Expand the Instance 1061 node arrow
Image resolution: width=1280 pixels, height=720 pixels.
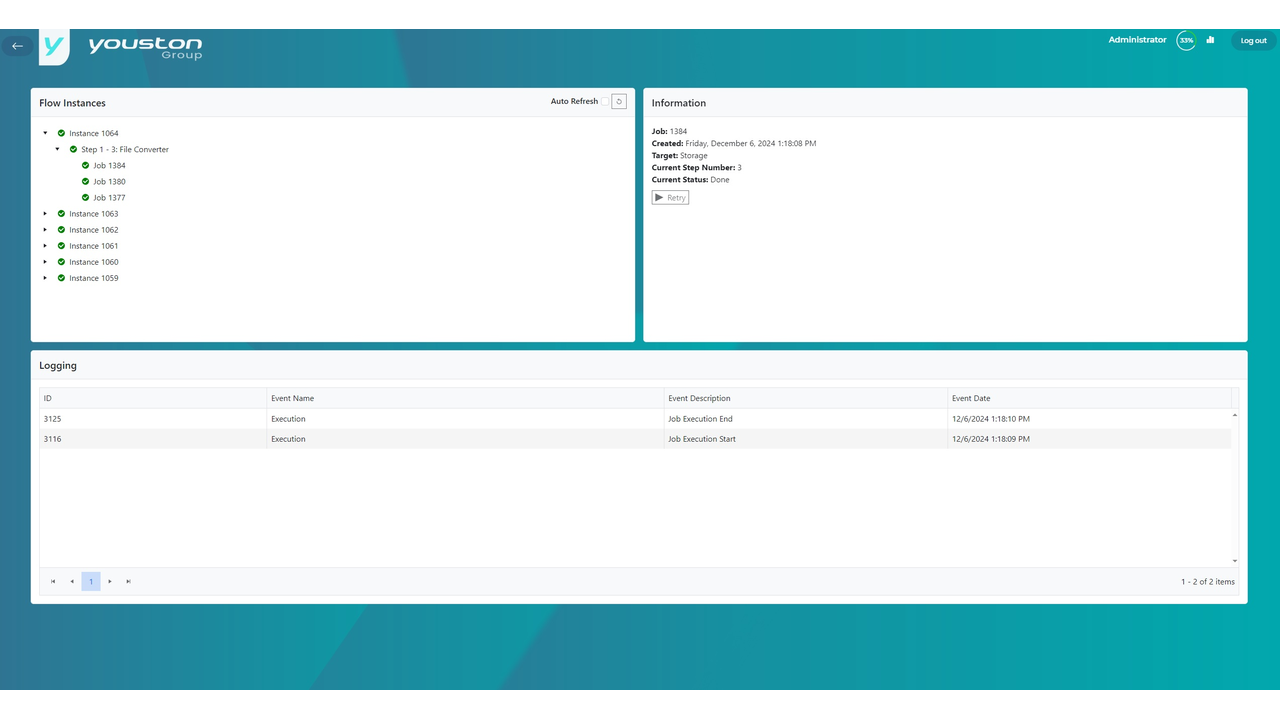(x=45, y=245)
